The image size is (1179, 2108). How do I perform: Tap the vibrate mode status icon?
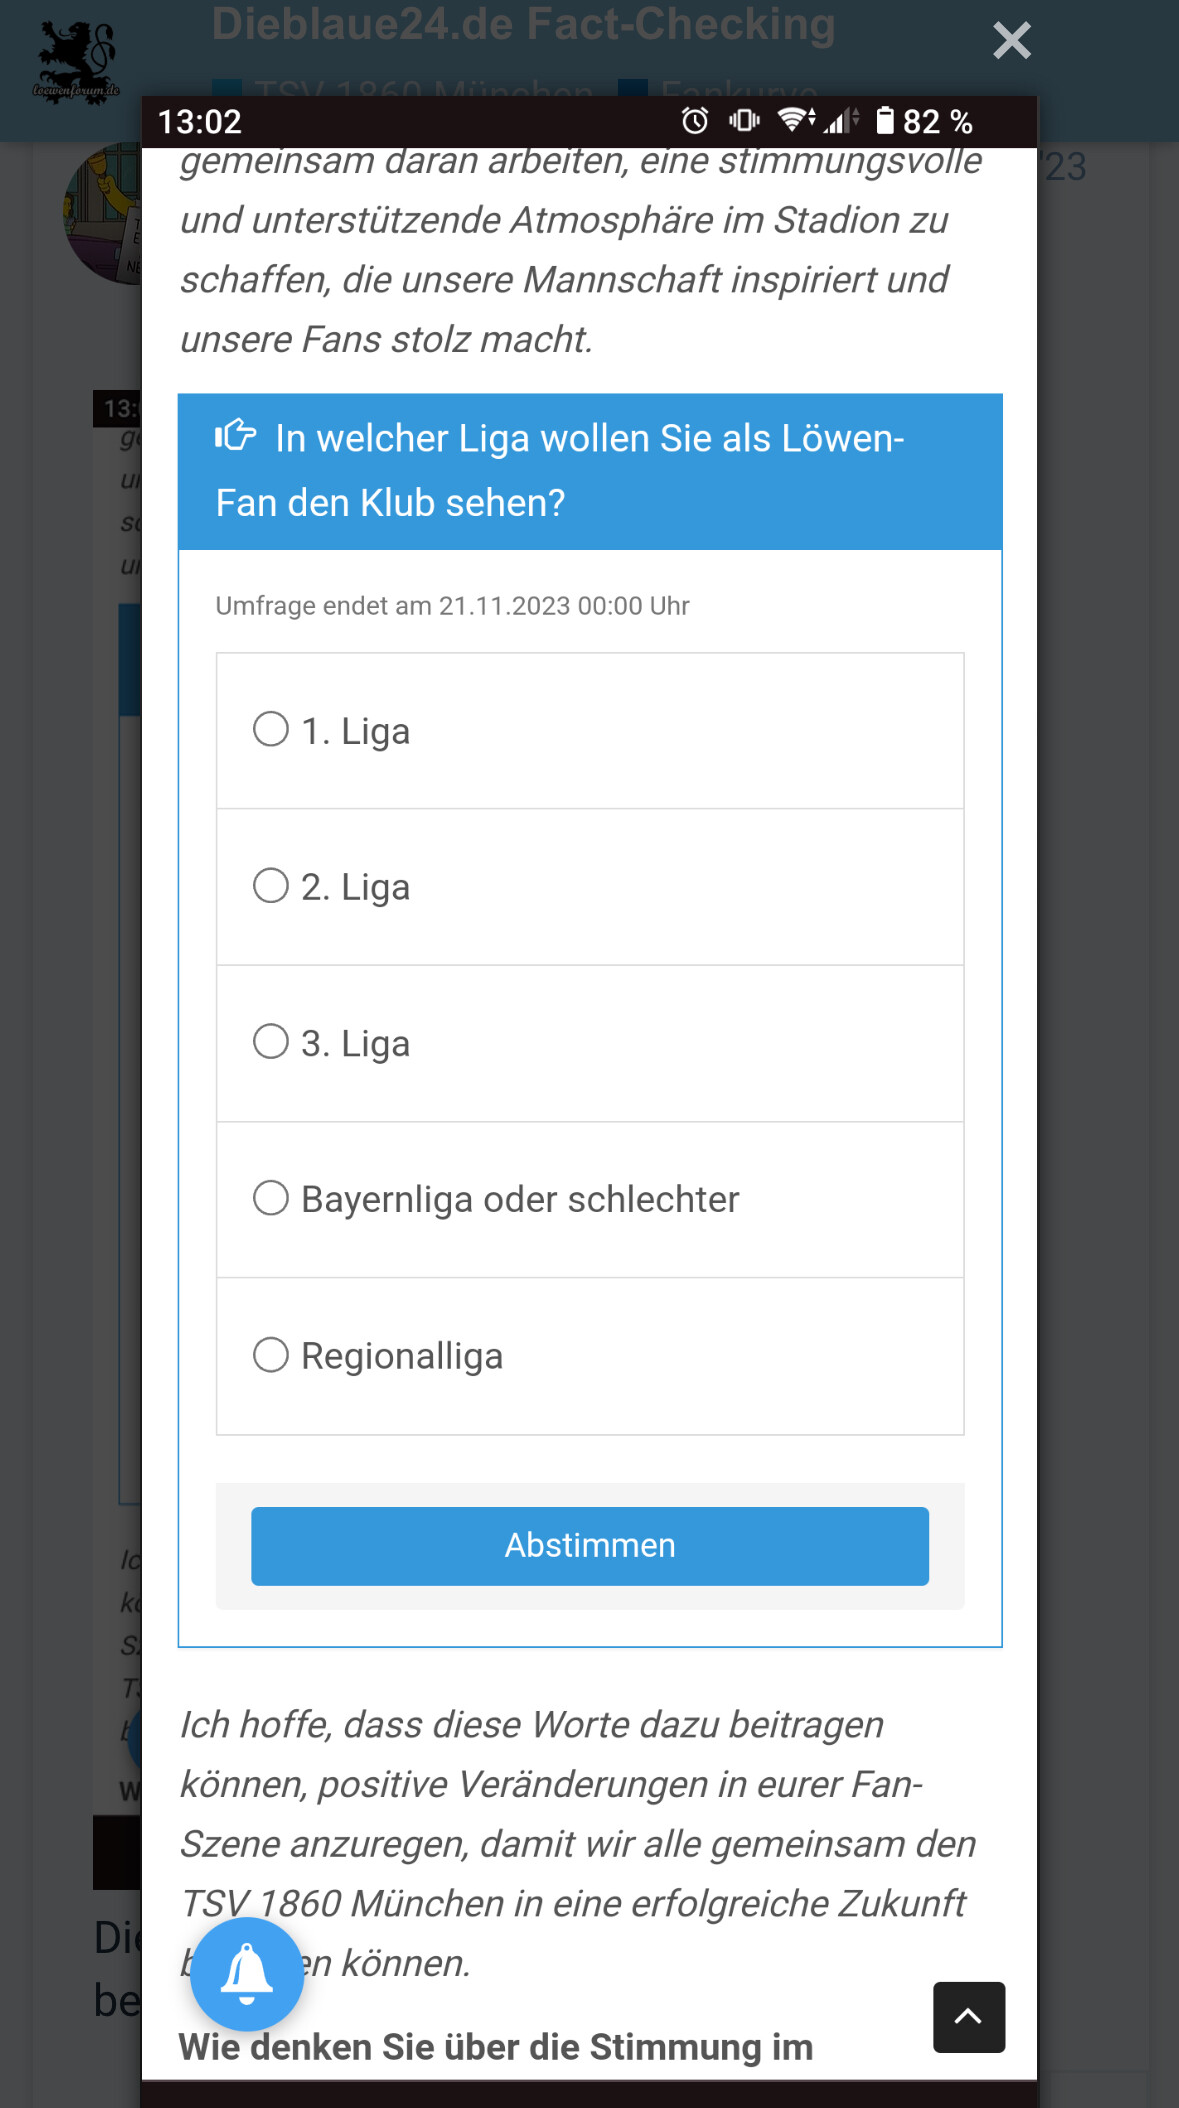click(x=744, y=121)
